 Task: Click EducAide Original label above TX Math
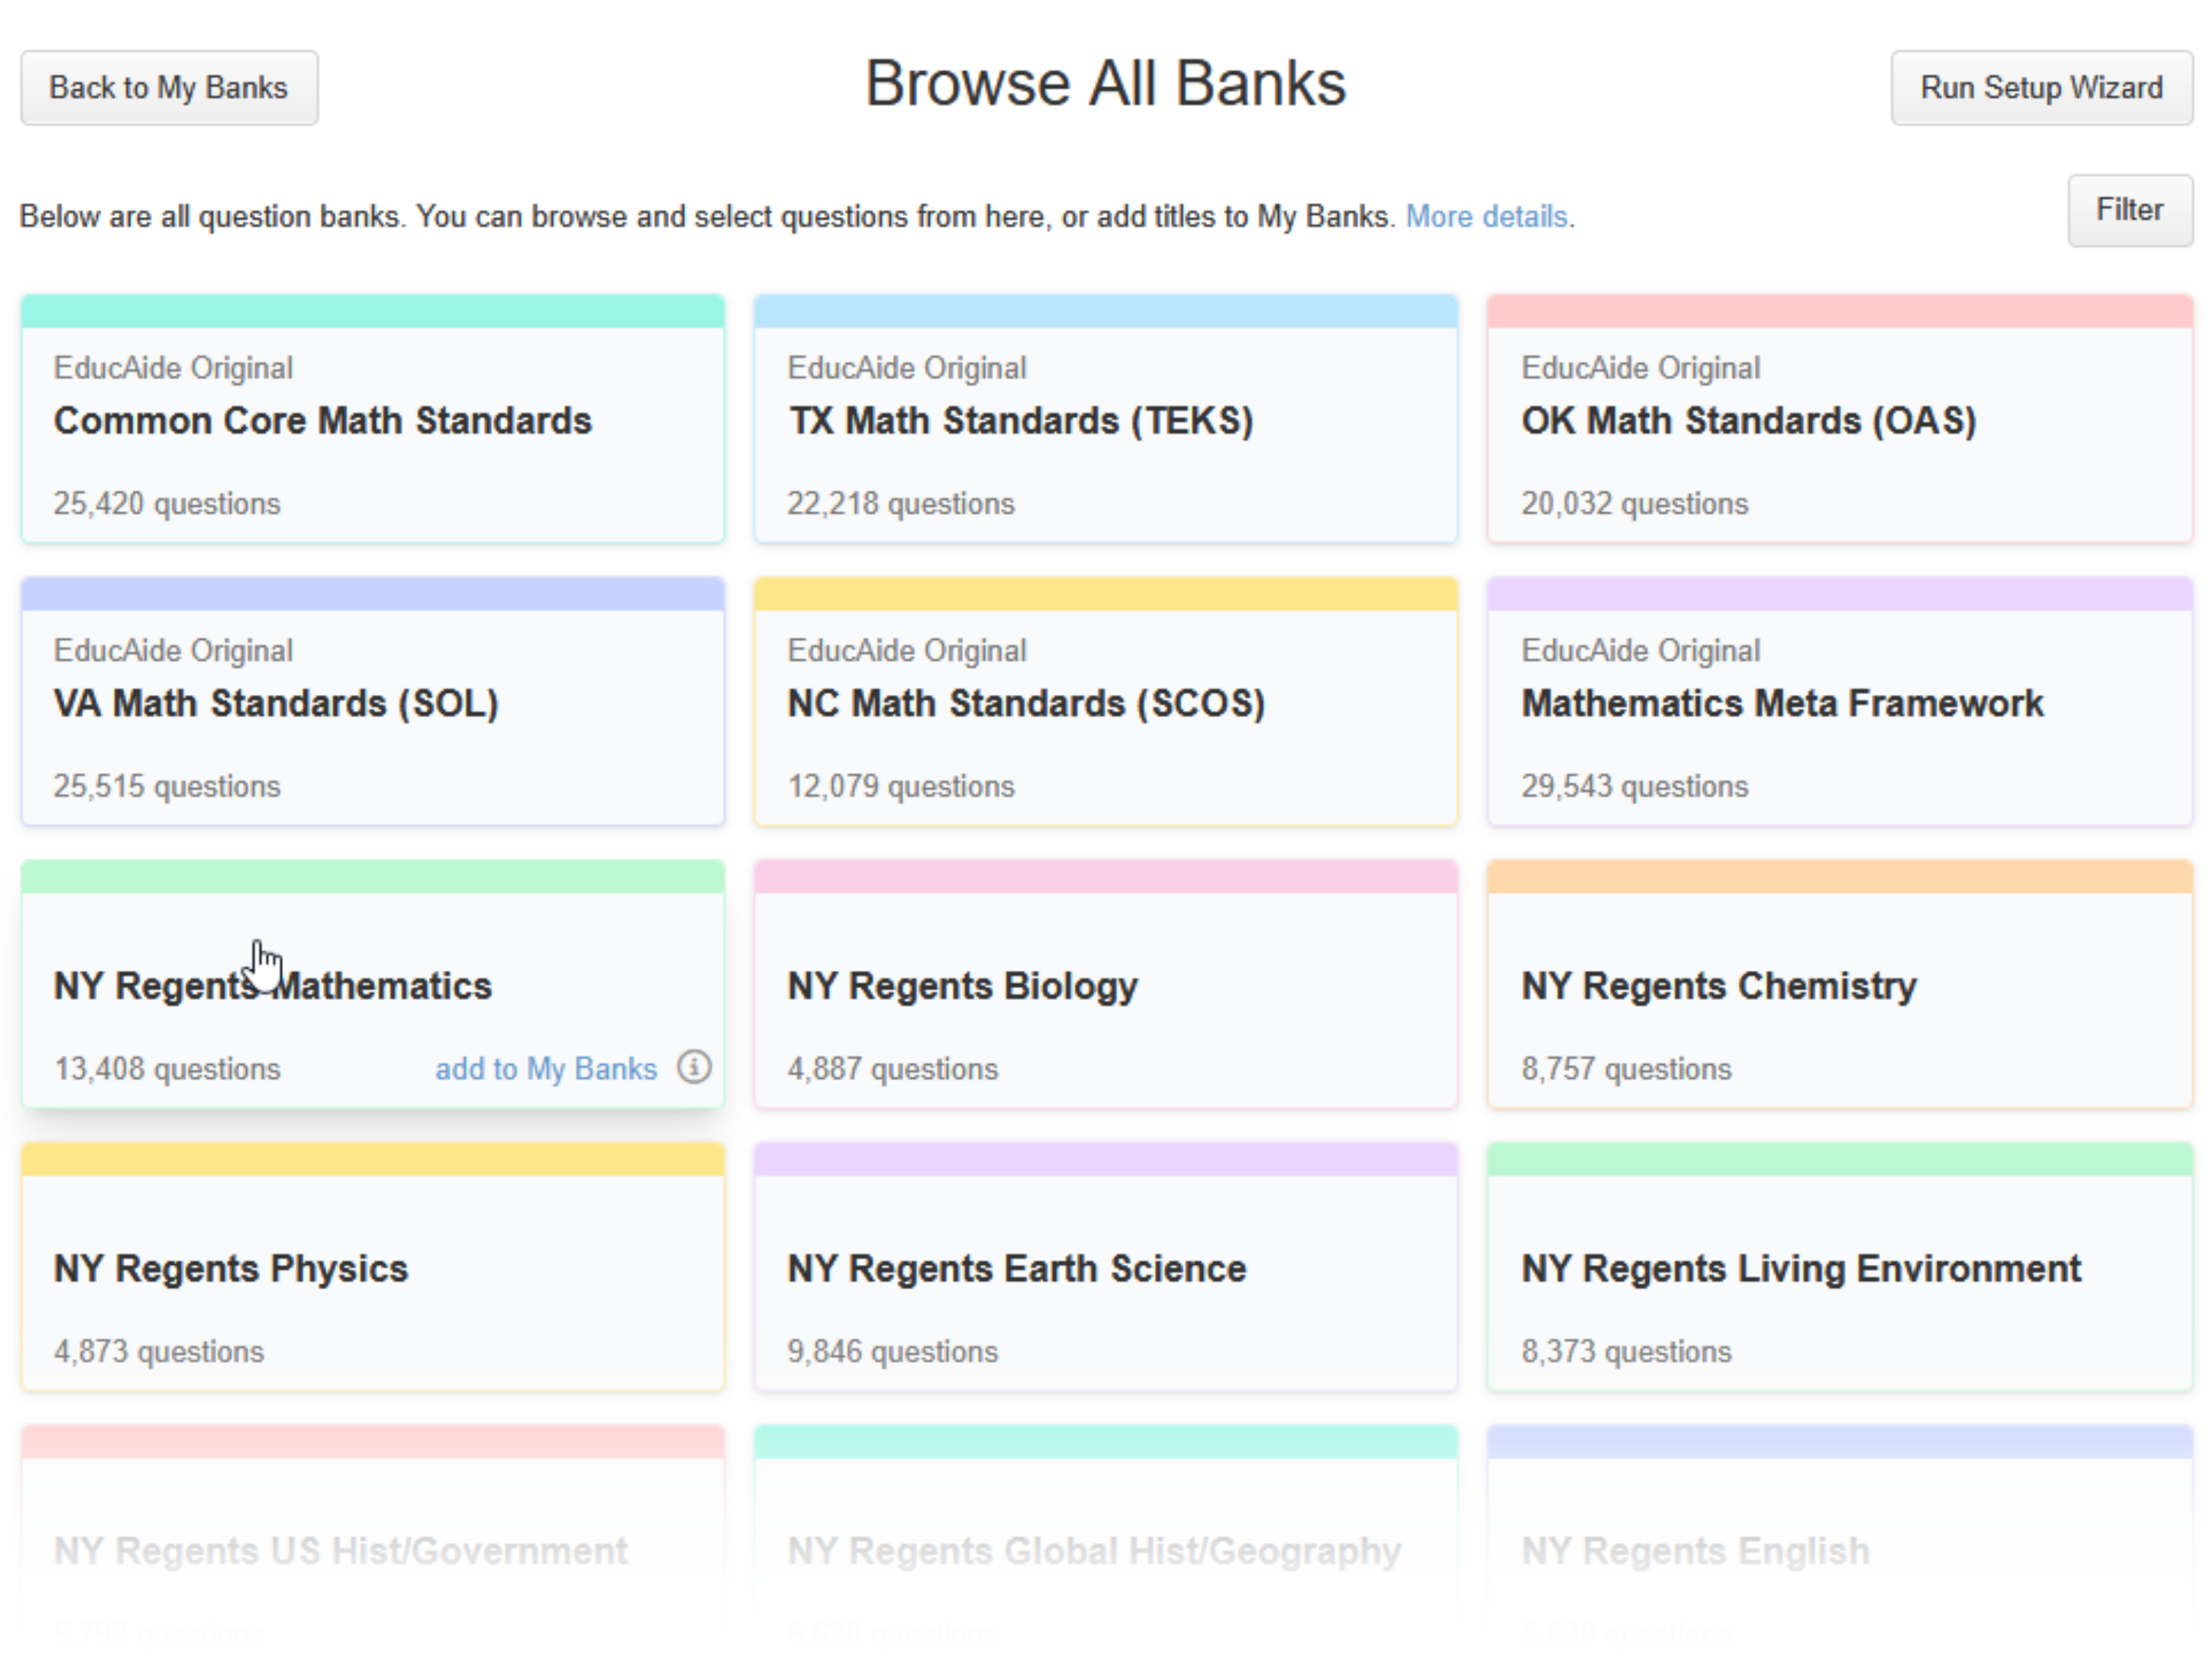point(906,368)
